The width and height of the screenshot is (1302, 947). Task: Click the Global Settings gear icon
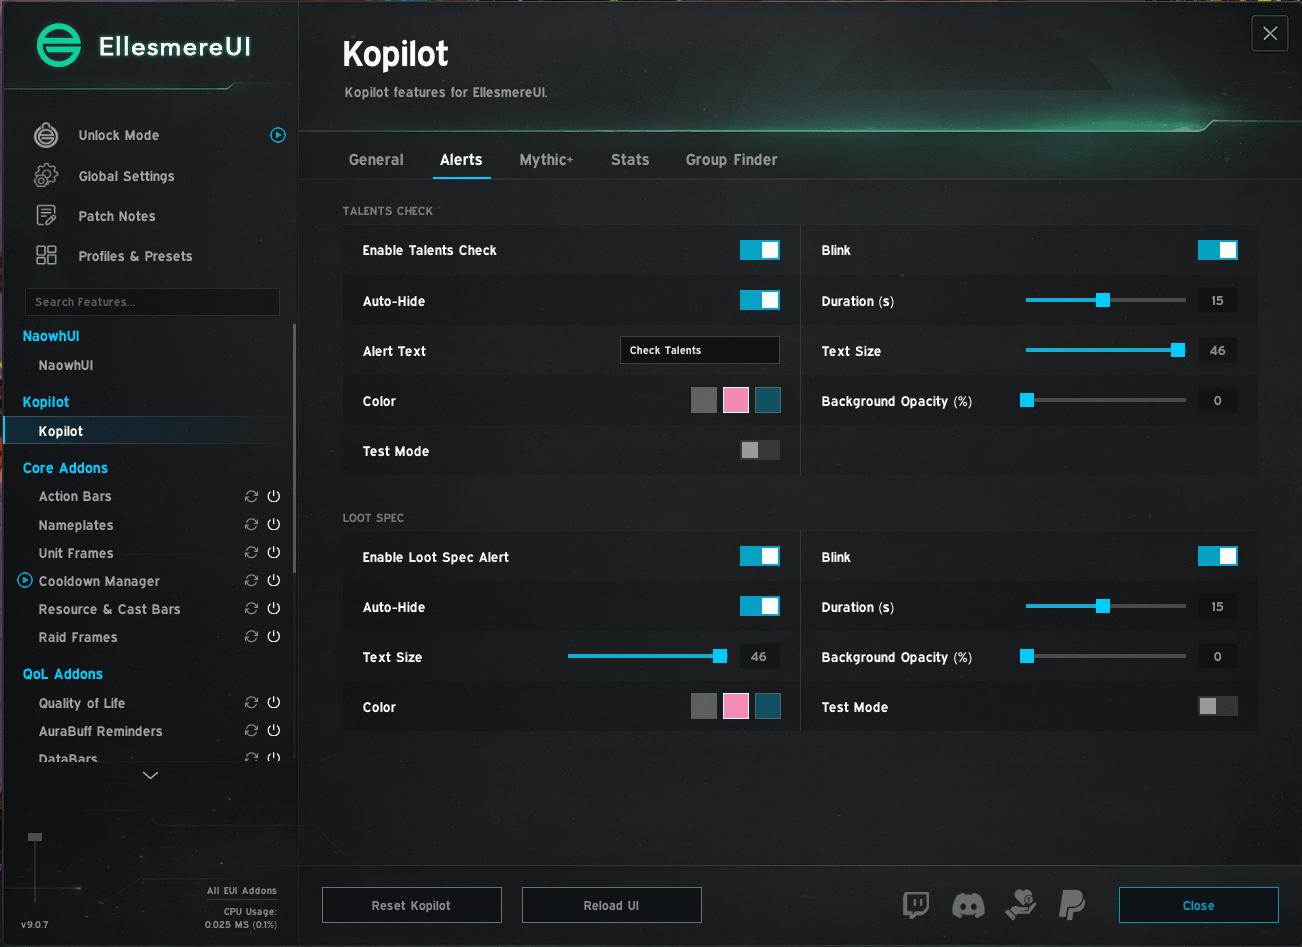[46, 175]
